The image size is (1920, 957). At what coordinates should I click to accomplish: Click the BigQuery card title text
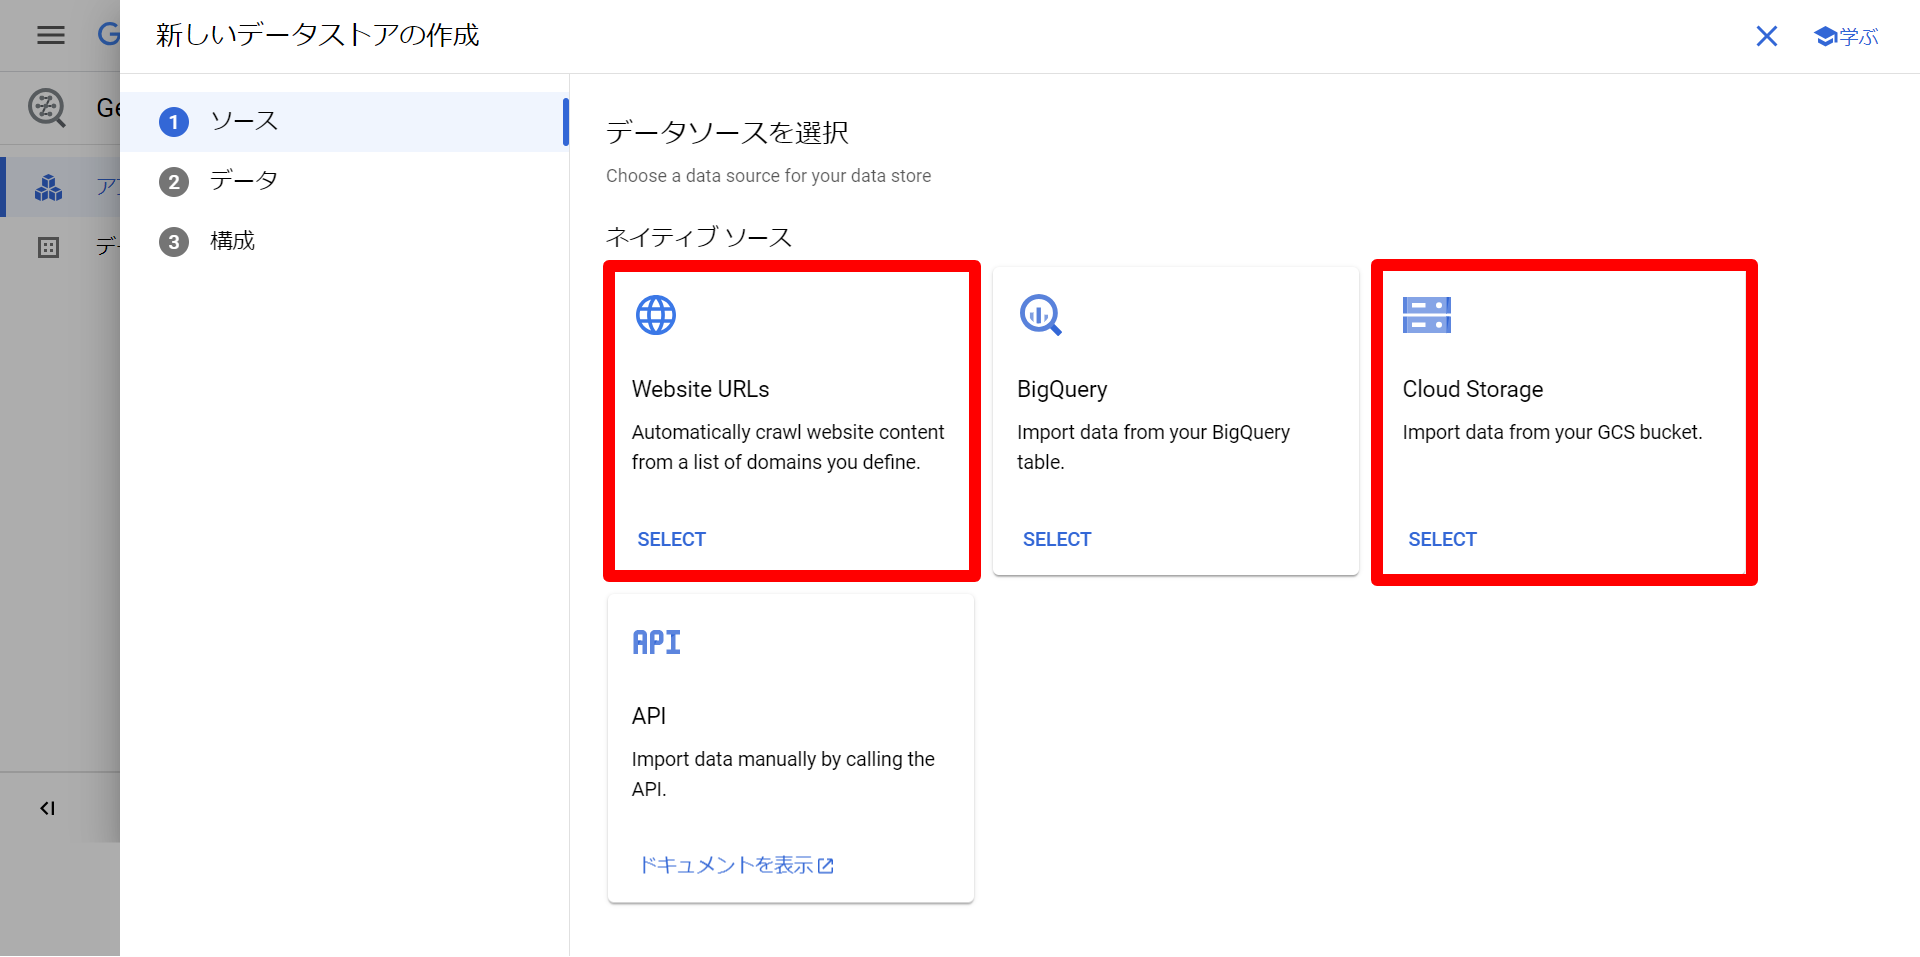coord(1062,389)
